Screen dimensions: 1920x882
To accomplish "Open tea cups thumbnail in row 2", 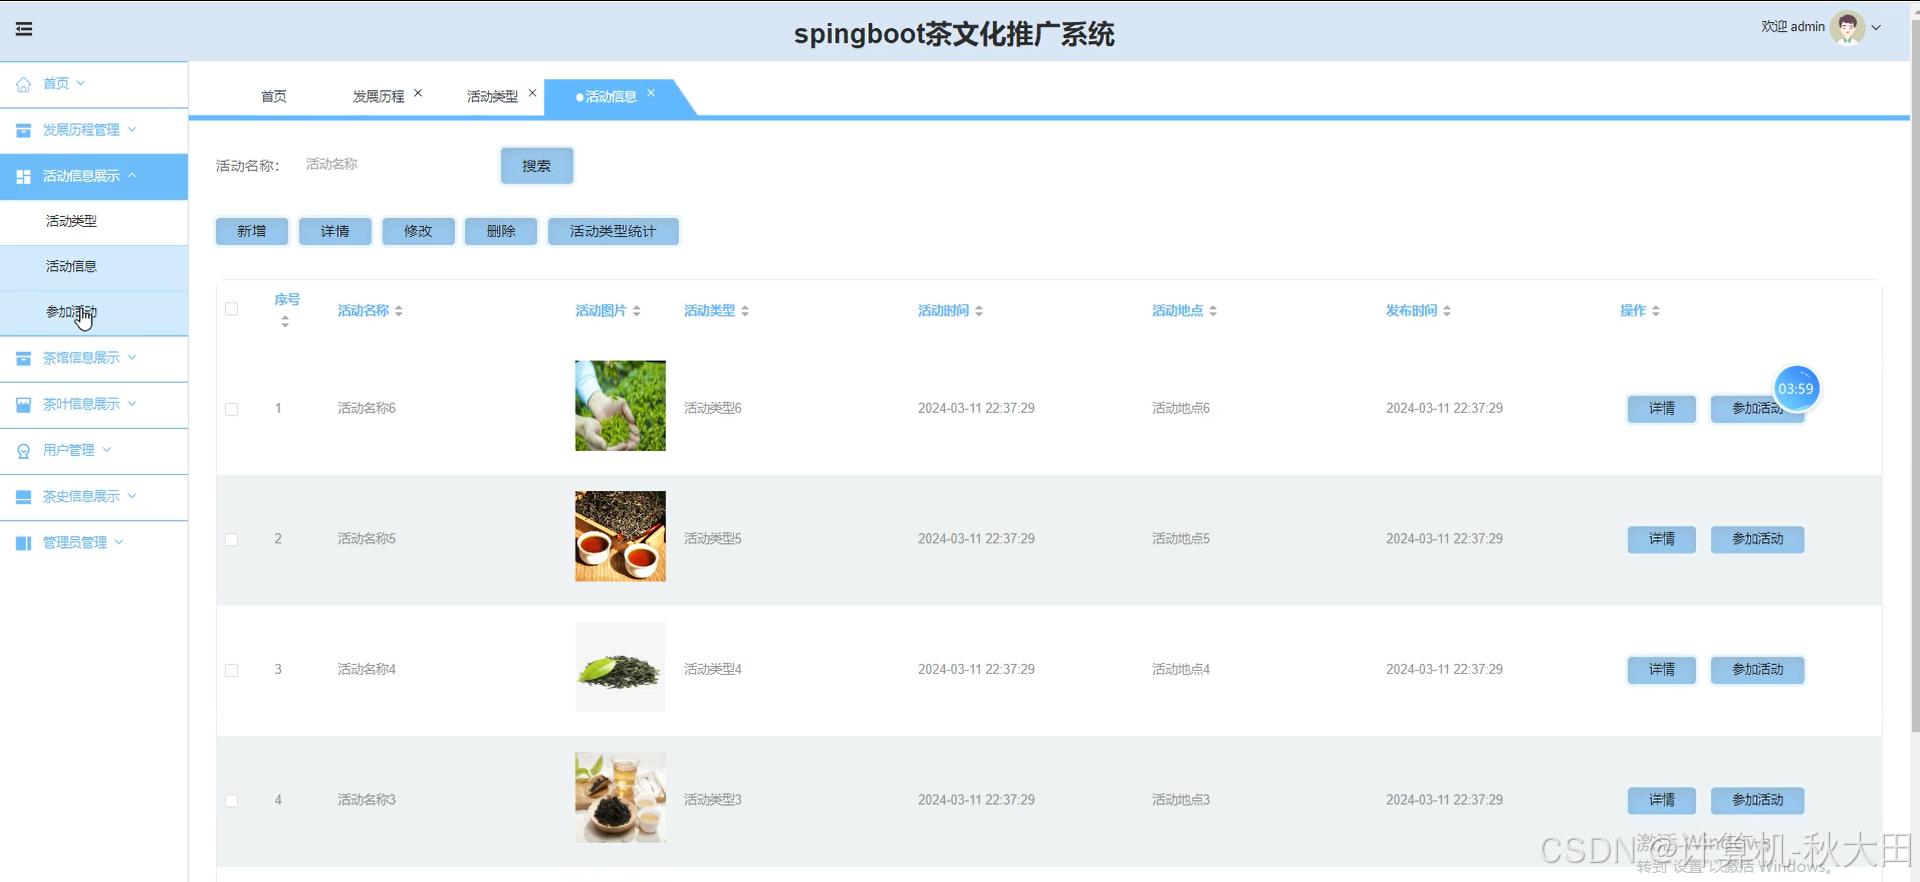I will (x=620, y=536).
